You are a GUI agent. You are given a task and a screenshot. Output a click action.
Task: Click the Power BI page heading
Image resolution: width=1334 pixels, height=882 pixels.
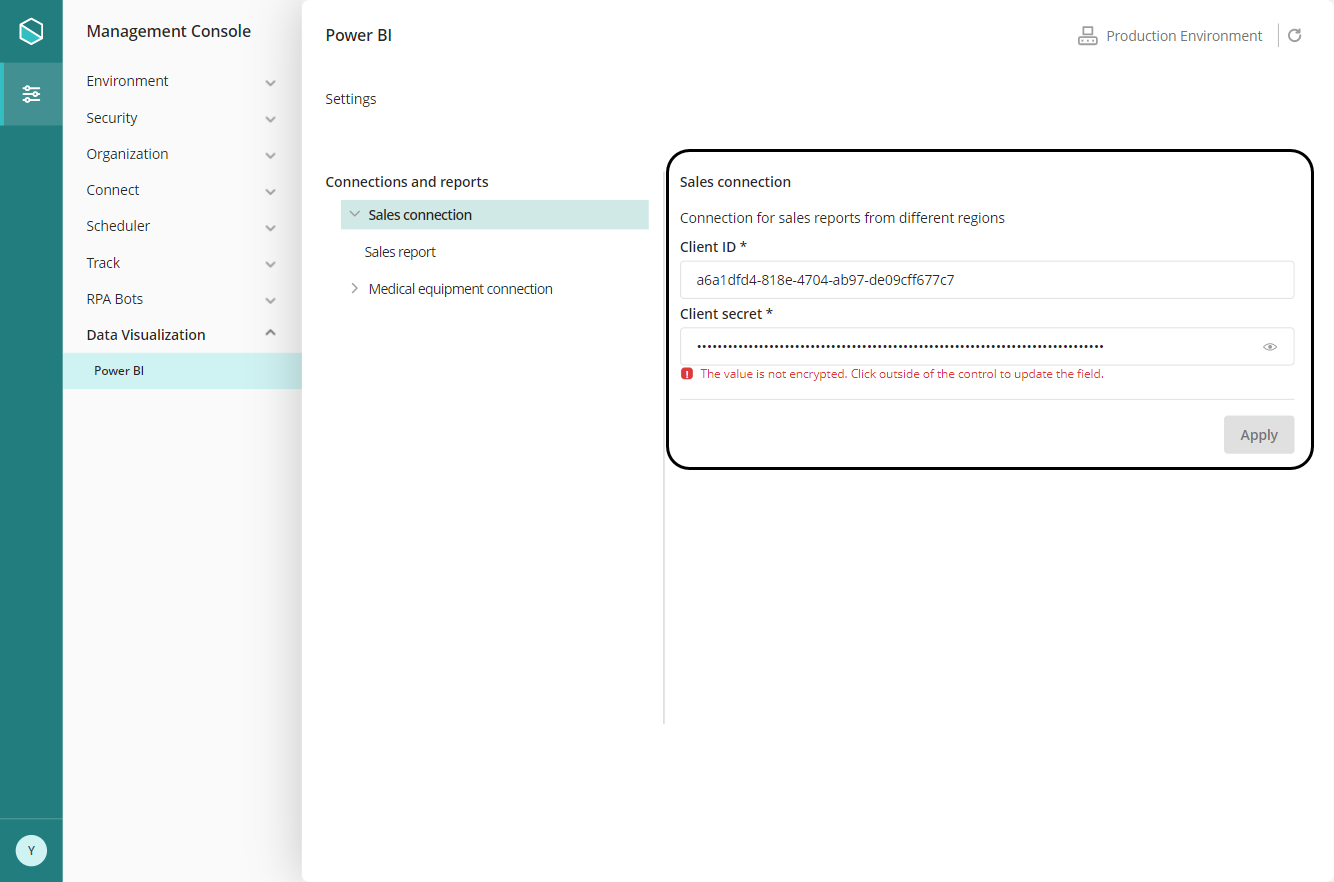coord(359,35)
